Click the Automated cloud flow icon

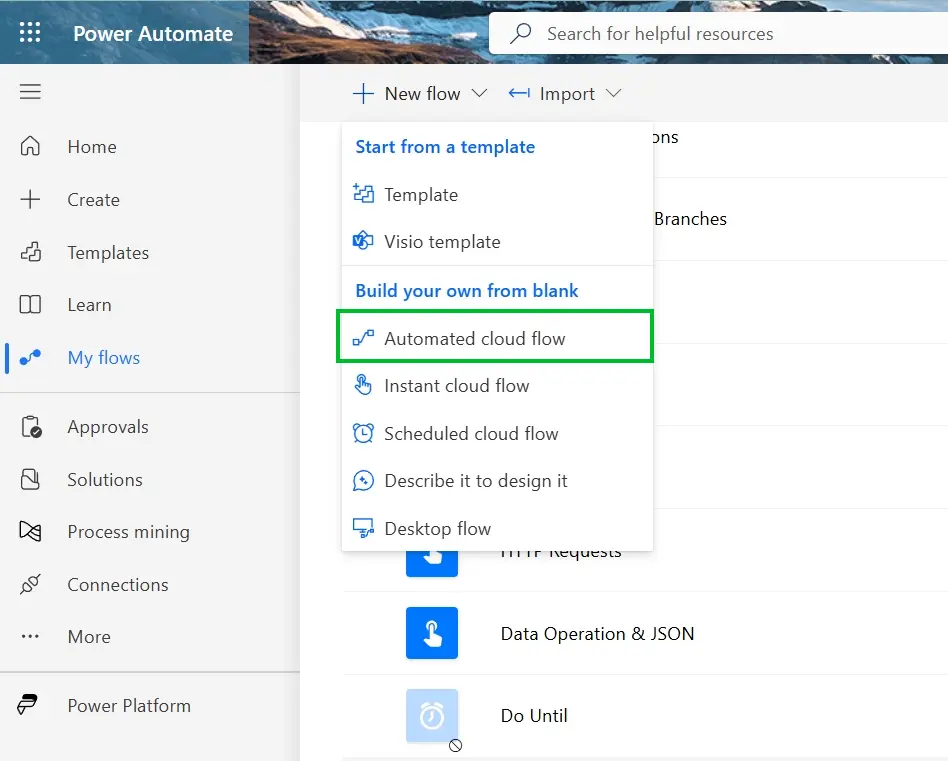[x=363, y=338]
